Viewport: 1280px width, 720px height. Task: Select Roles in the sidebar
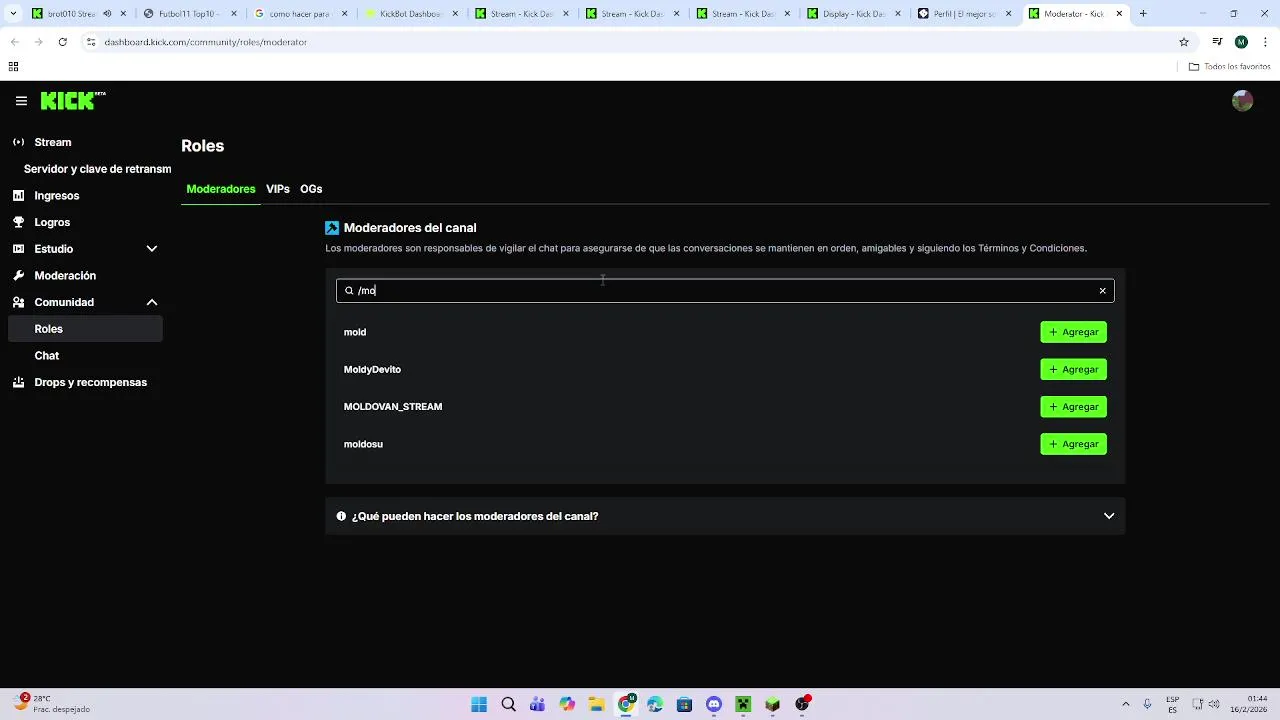[x=85, y=329]
